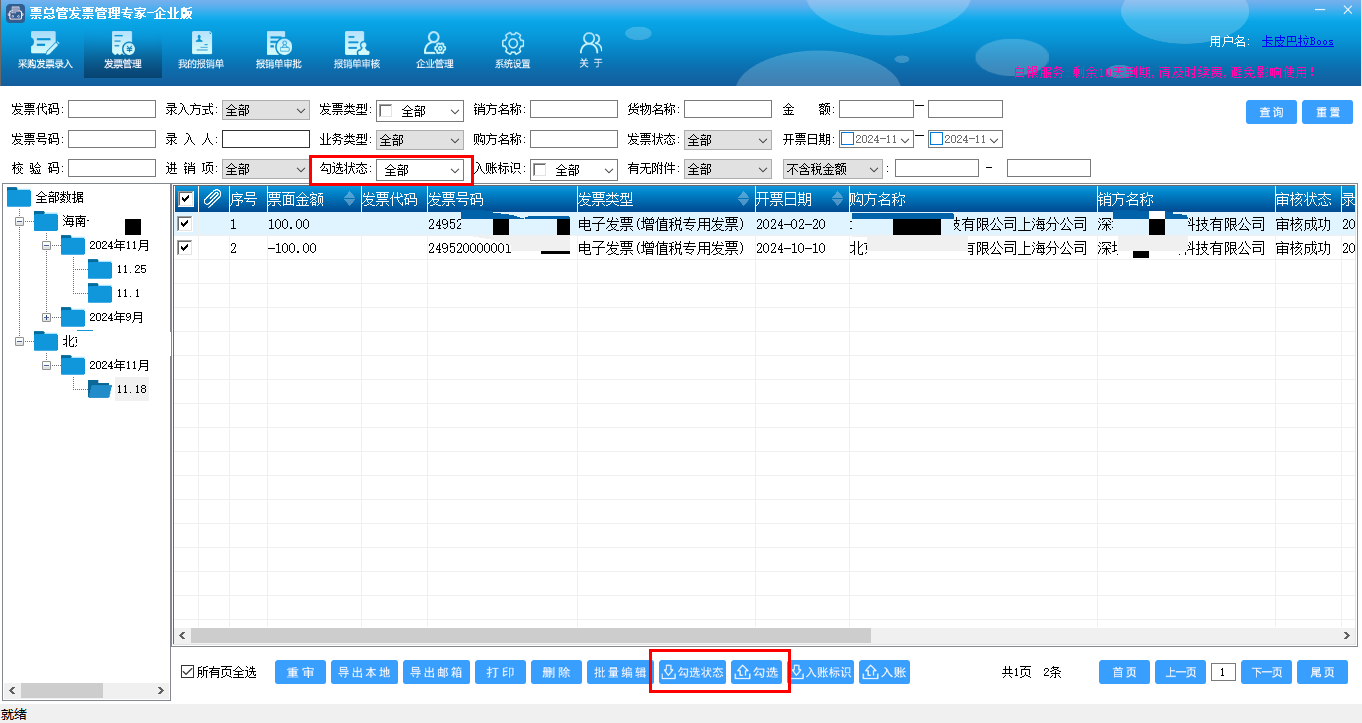Open 企业管理 from the toolbar

click(x=435, y=50)
